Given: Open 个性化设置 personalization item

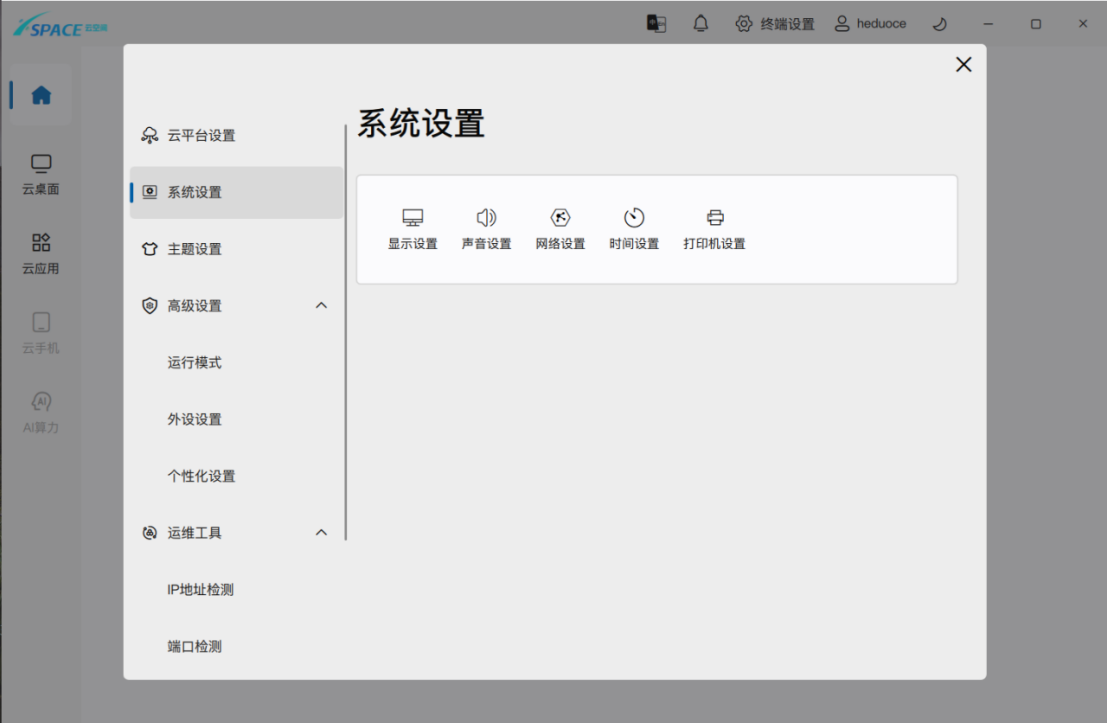Looking at the screenshot, I should [201, 476].
